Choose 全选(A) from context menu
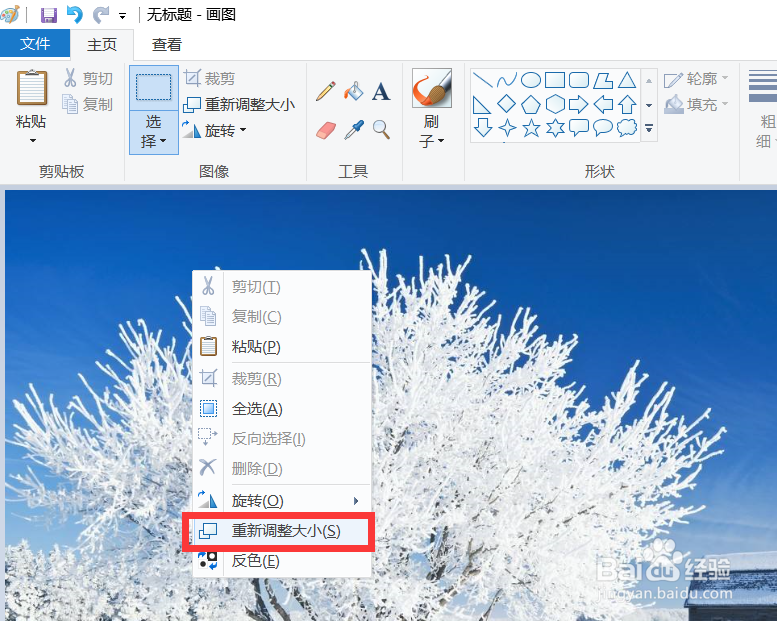Screen dimensions: 777x621 (x=282, y=409)
